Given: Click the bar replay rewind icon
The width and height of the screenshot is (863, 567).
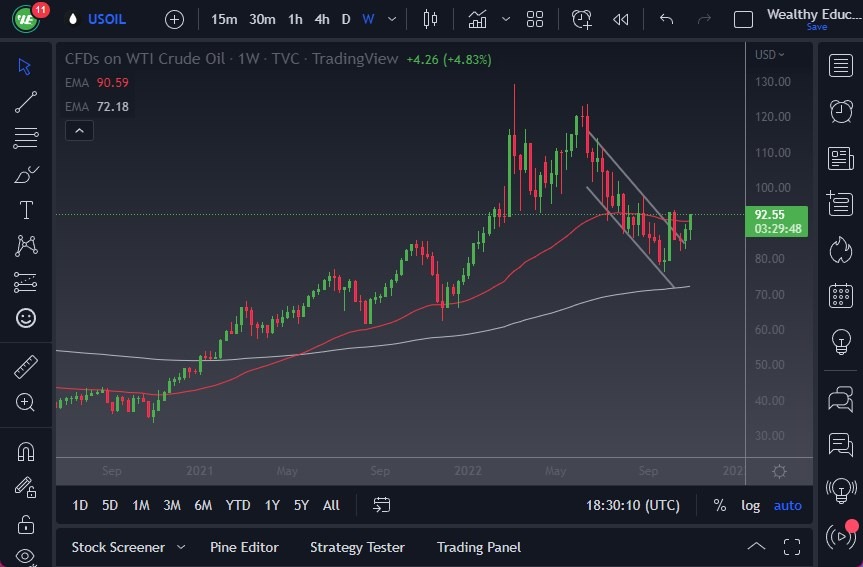Looking at the screenshot, I should [x=621, y=19].
